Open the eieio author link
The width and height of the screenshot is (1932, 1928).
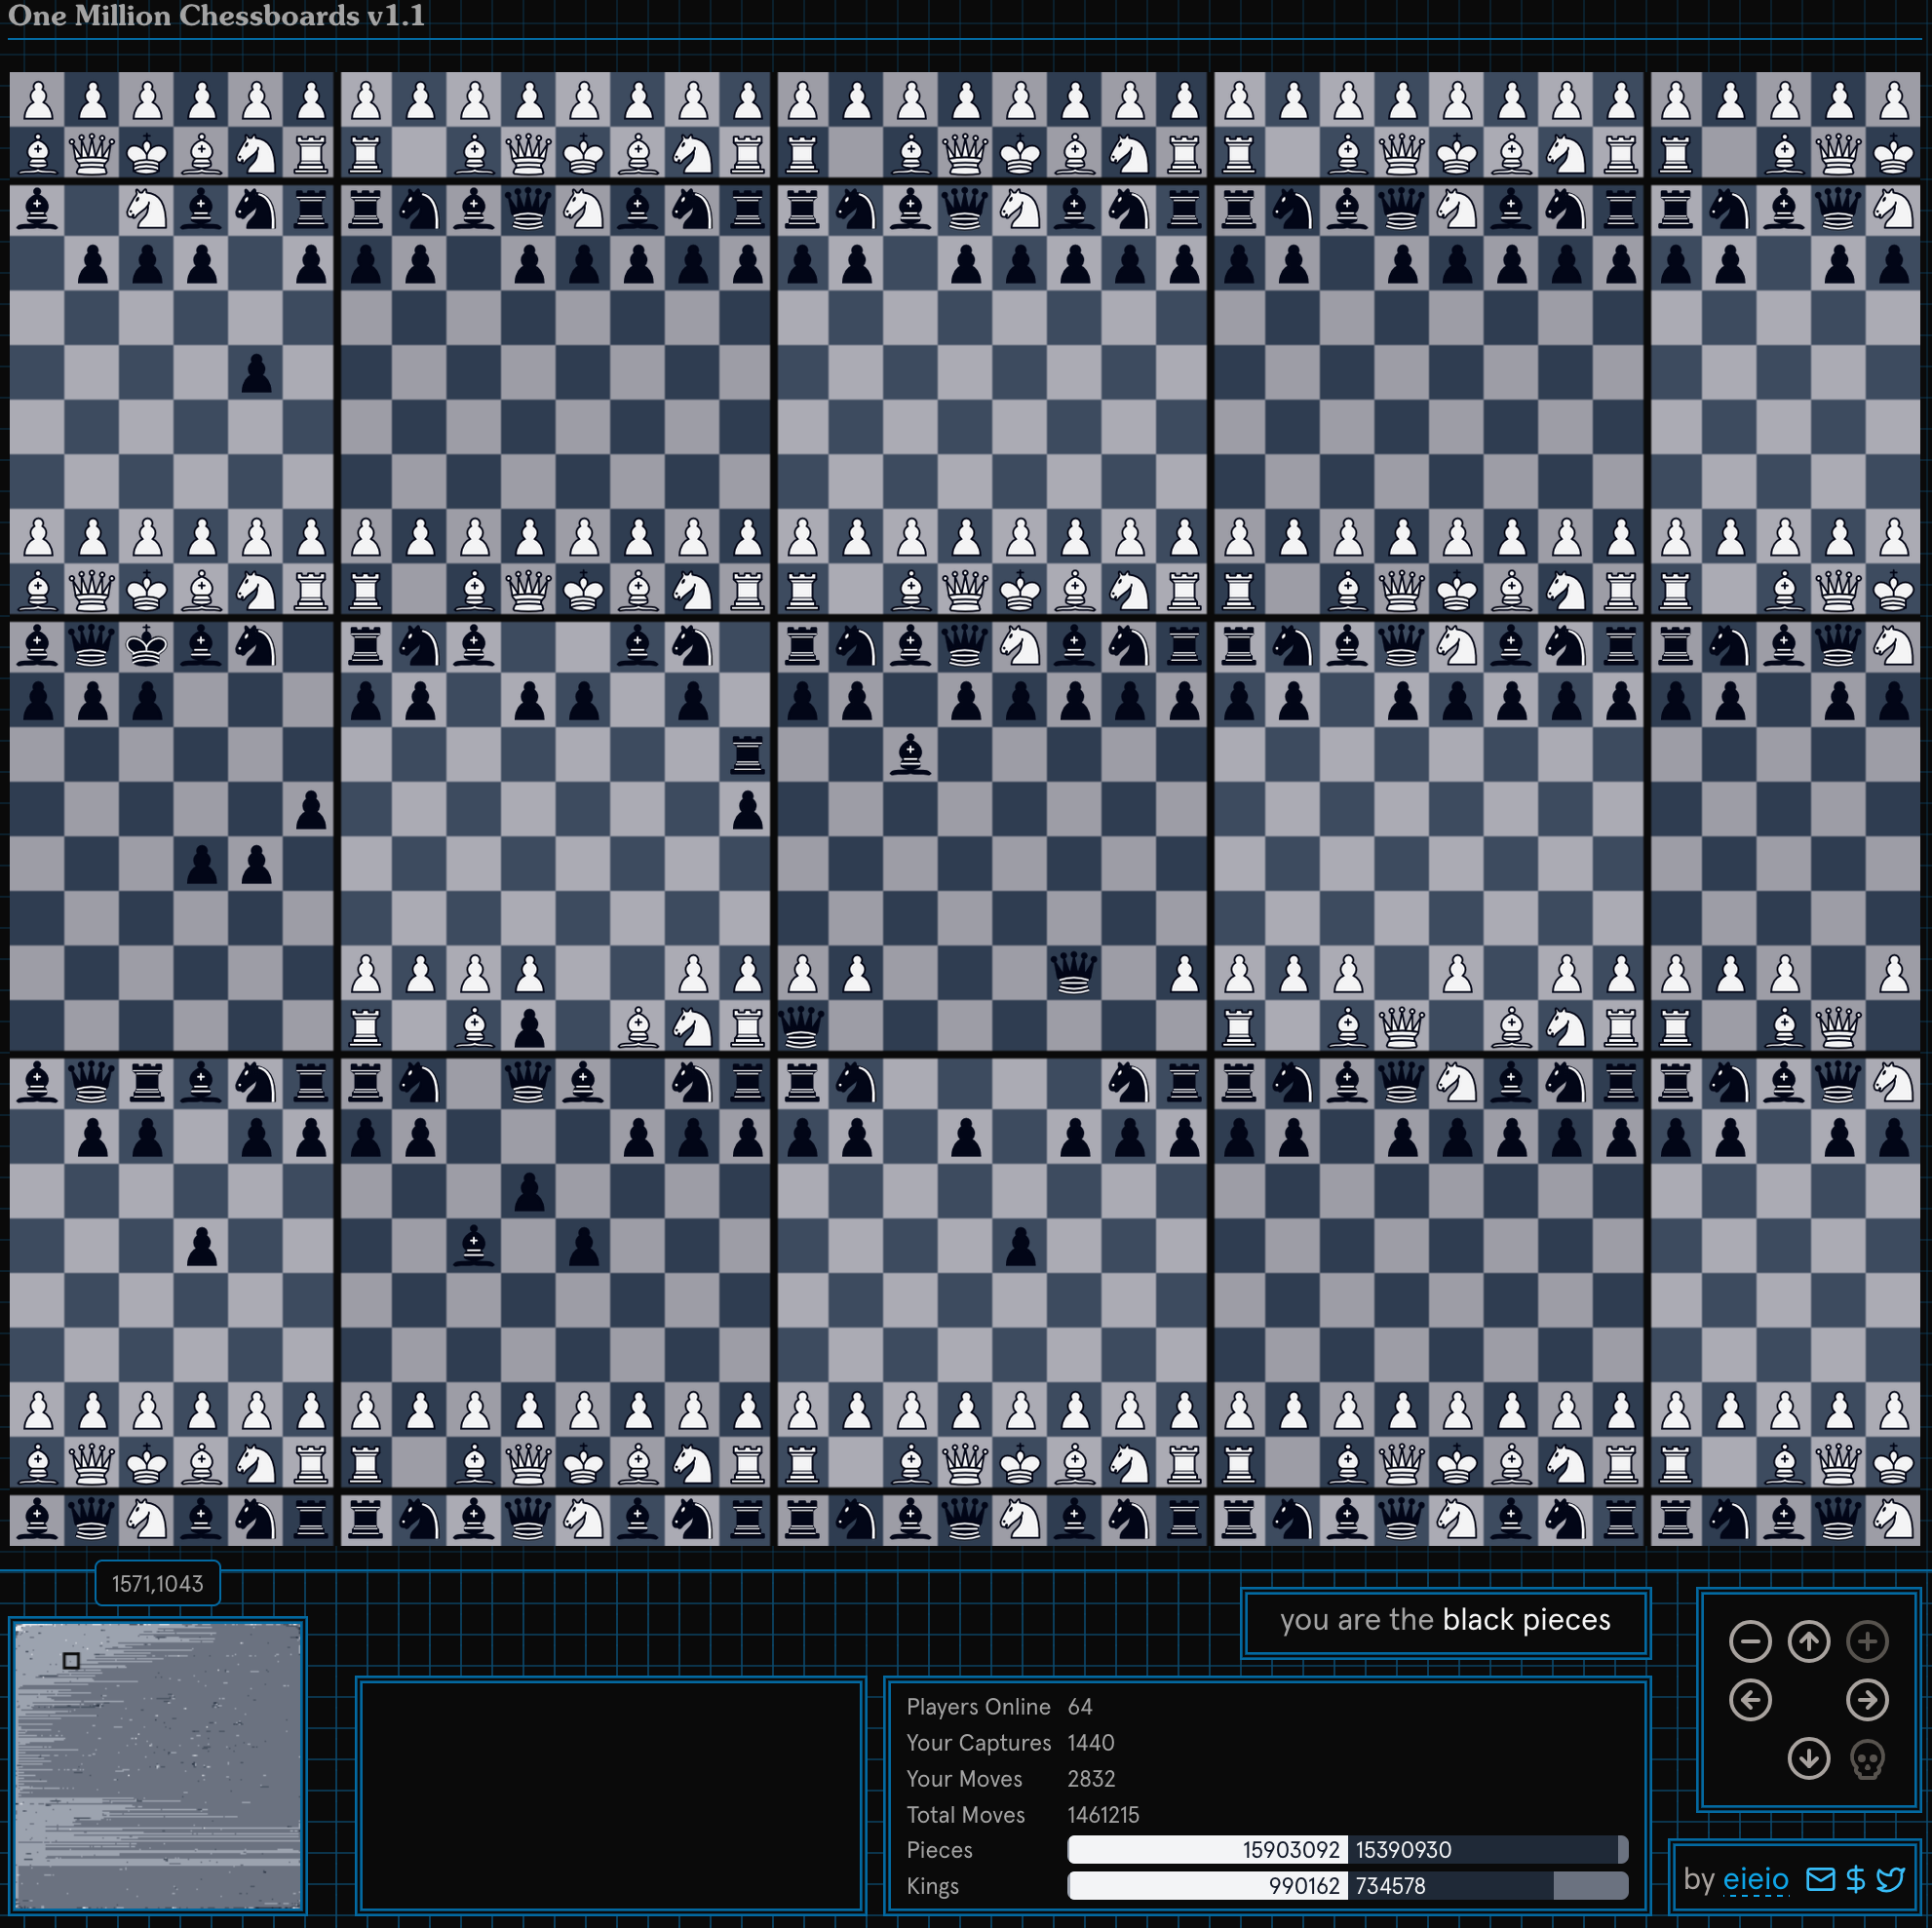coord(1755,1879)
